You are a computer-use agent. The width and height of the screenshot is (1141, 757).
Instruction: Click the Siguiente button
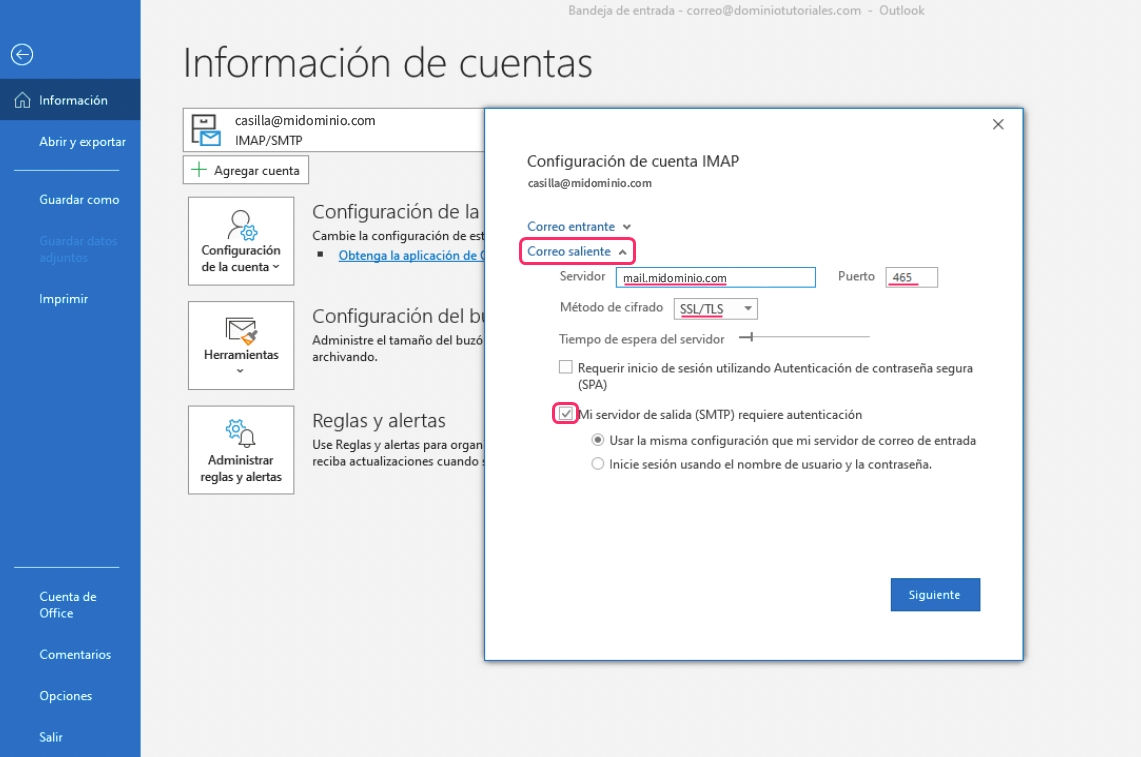(x=935, y=594)
